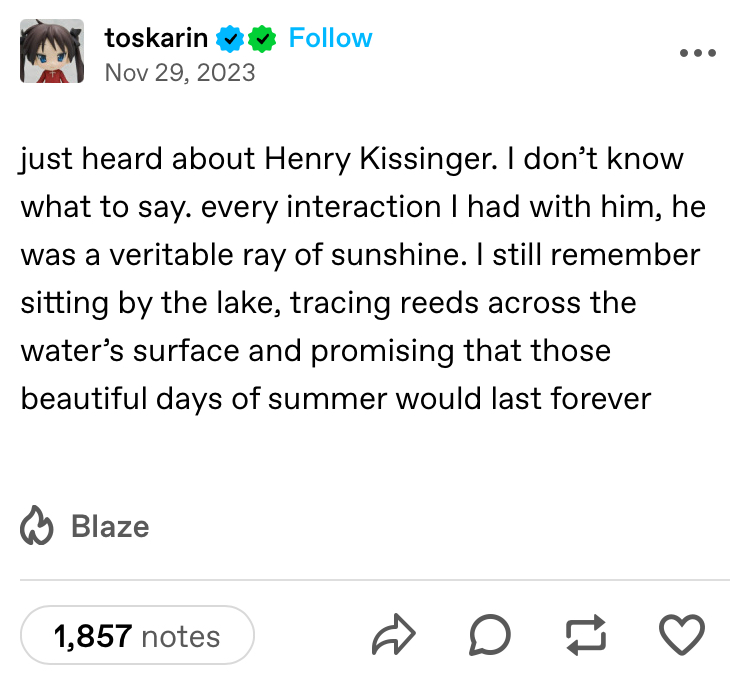Click the line 'sitting by the lake'
The image size is (750, 689).
[328, 303]
